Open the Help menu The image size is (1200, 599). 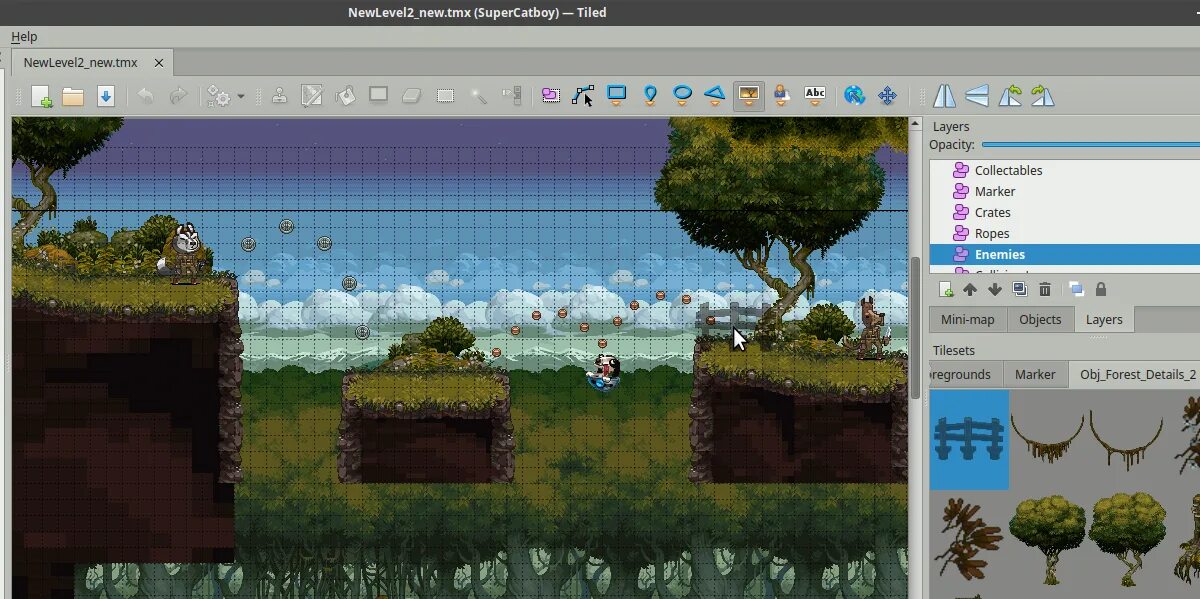click(24, 36)
